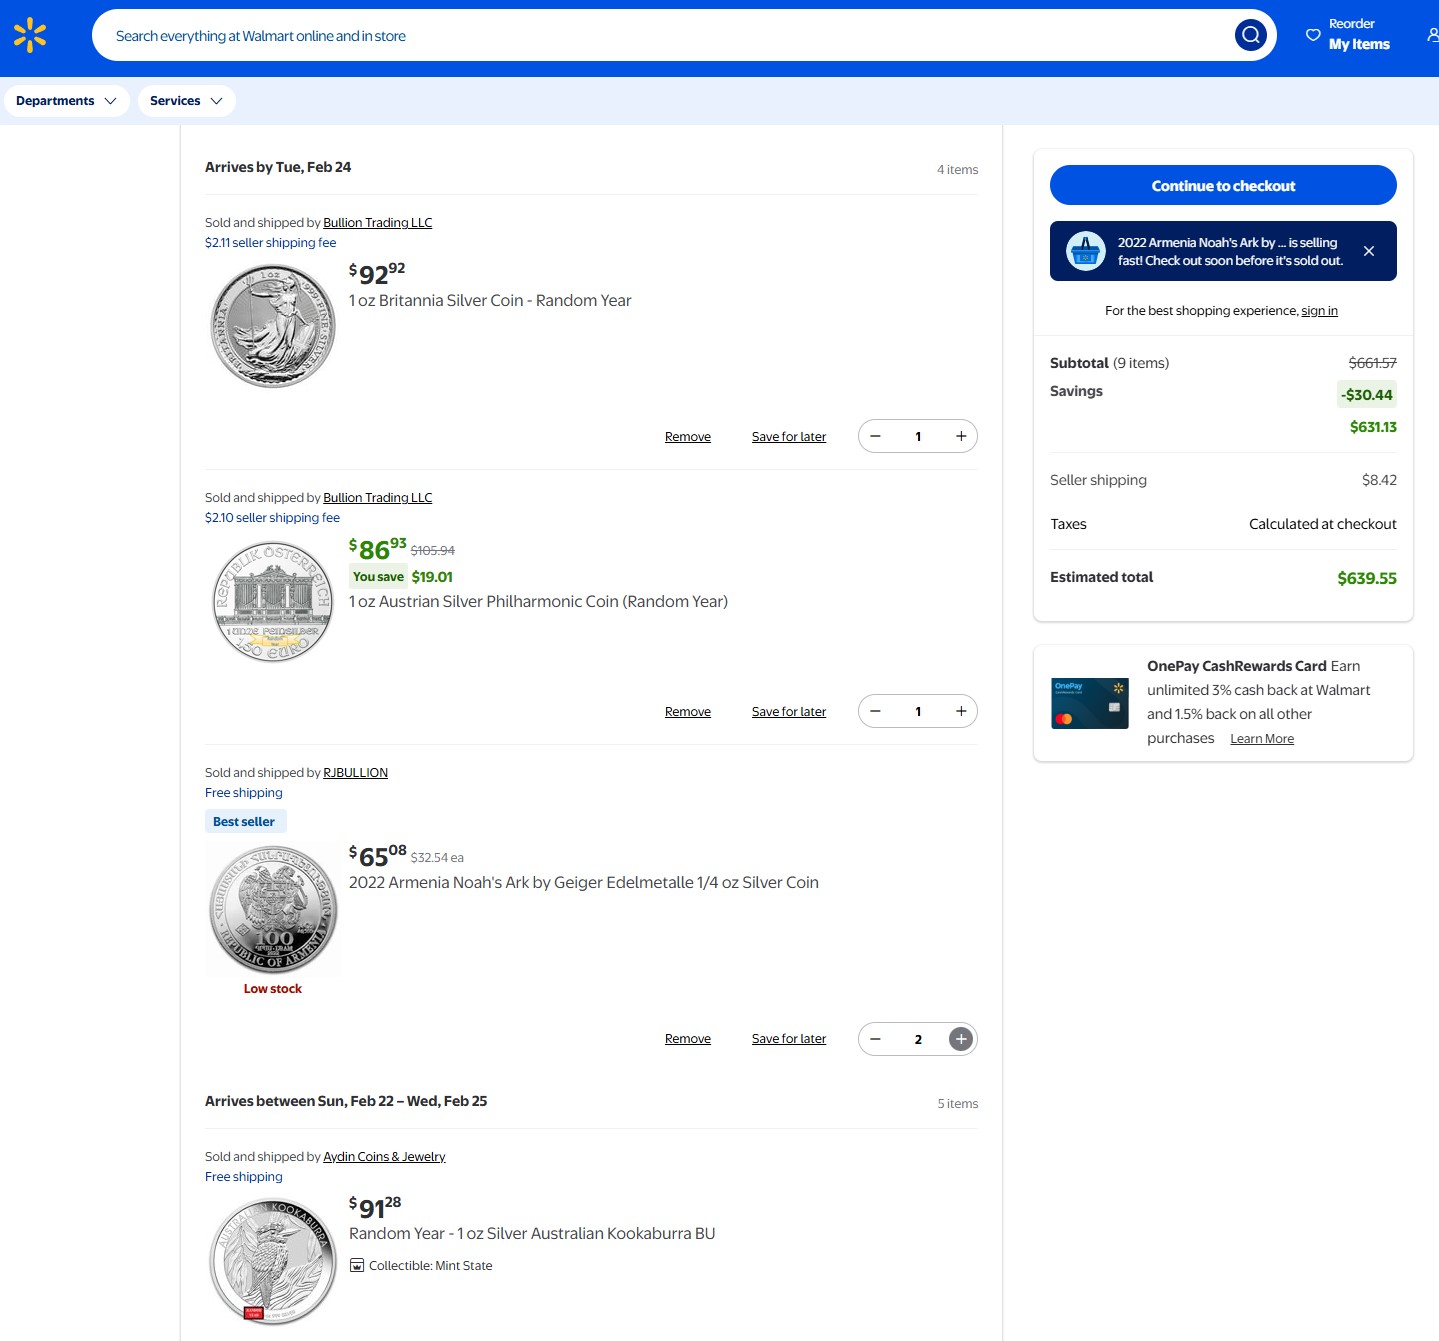Click Continue to checkout button

pos(1223,185)
